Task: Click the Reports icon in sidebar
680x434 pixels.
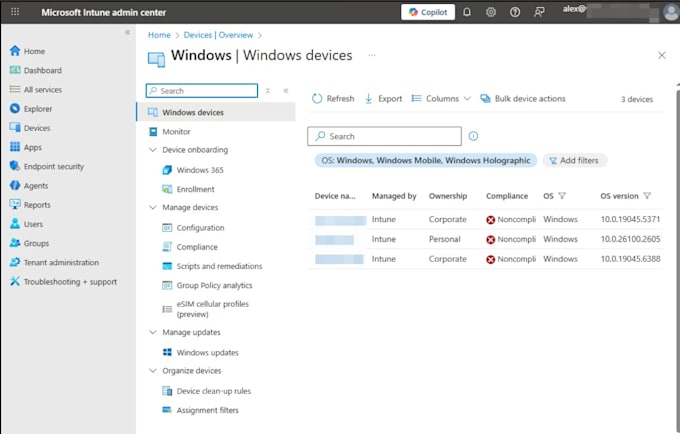Action: coord(15,204)
